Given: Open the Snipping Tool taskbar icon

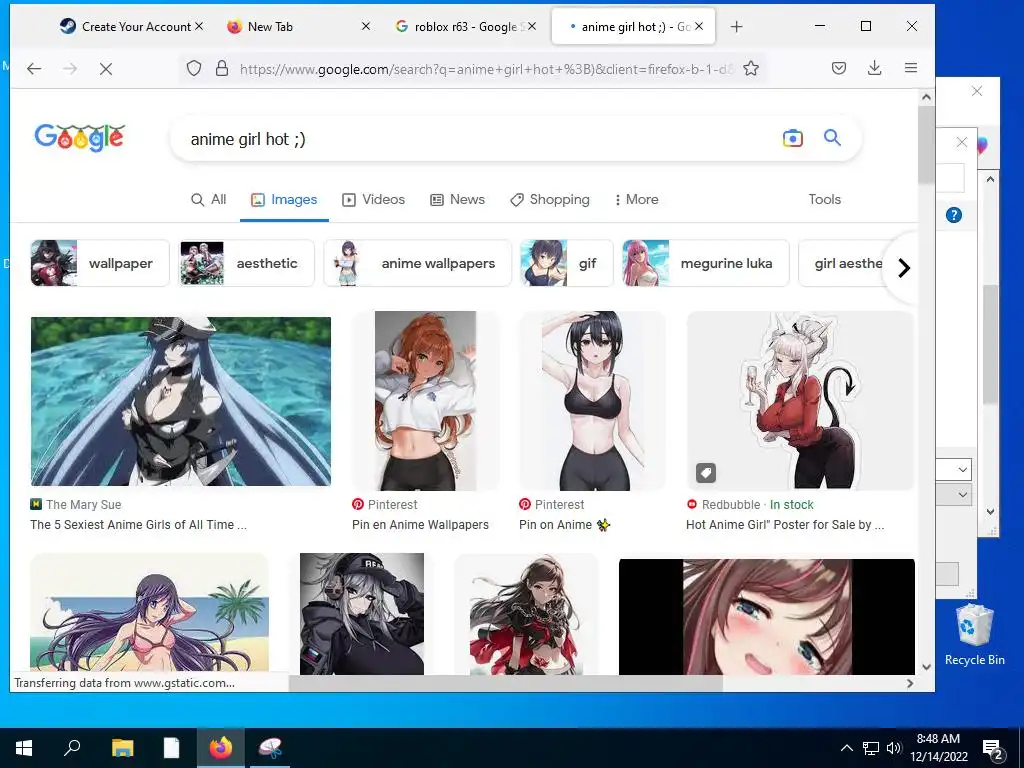Looking at the screenshot, I should pyautogui.click(x=270, y=748).
